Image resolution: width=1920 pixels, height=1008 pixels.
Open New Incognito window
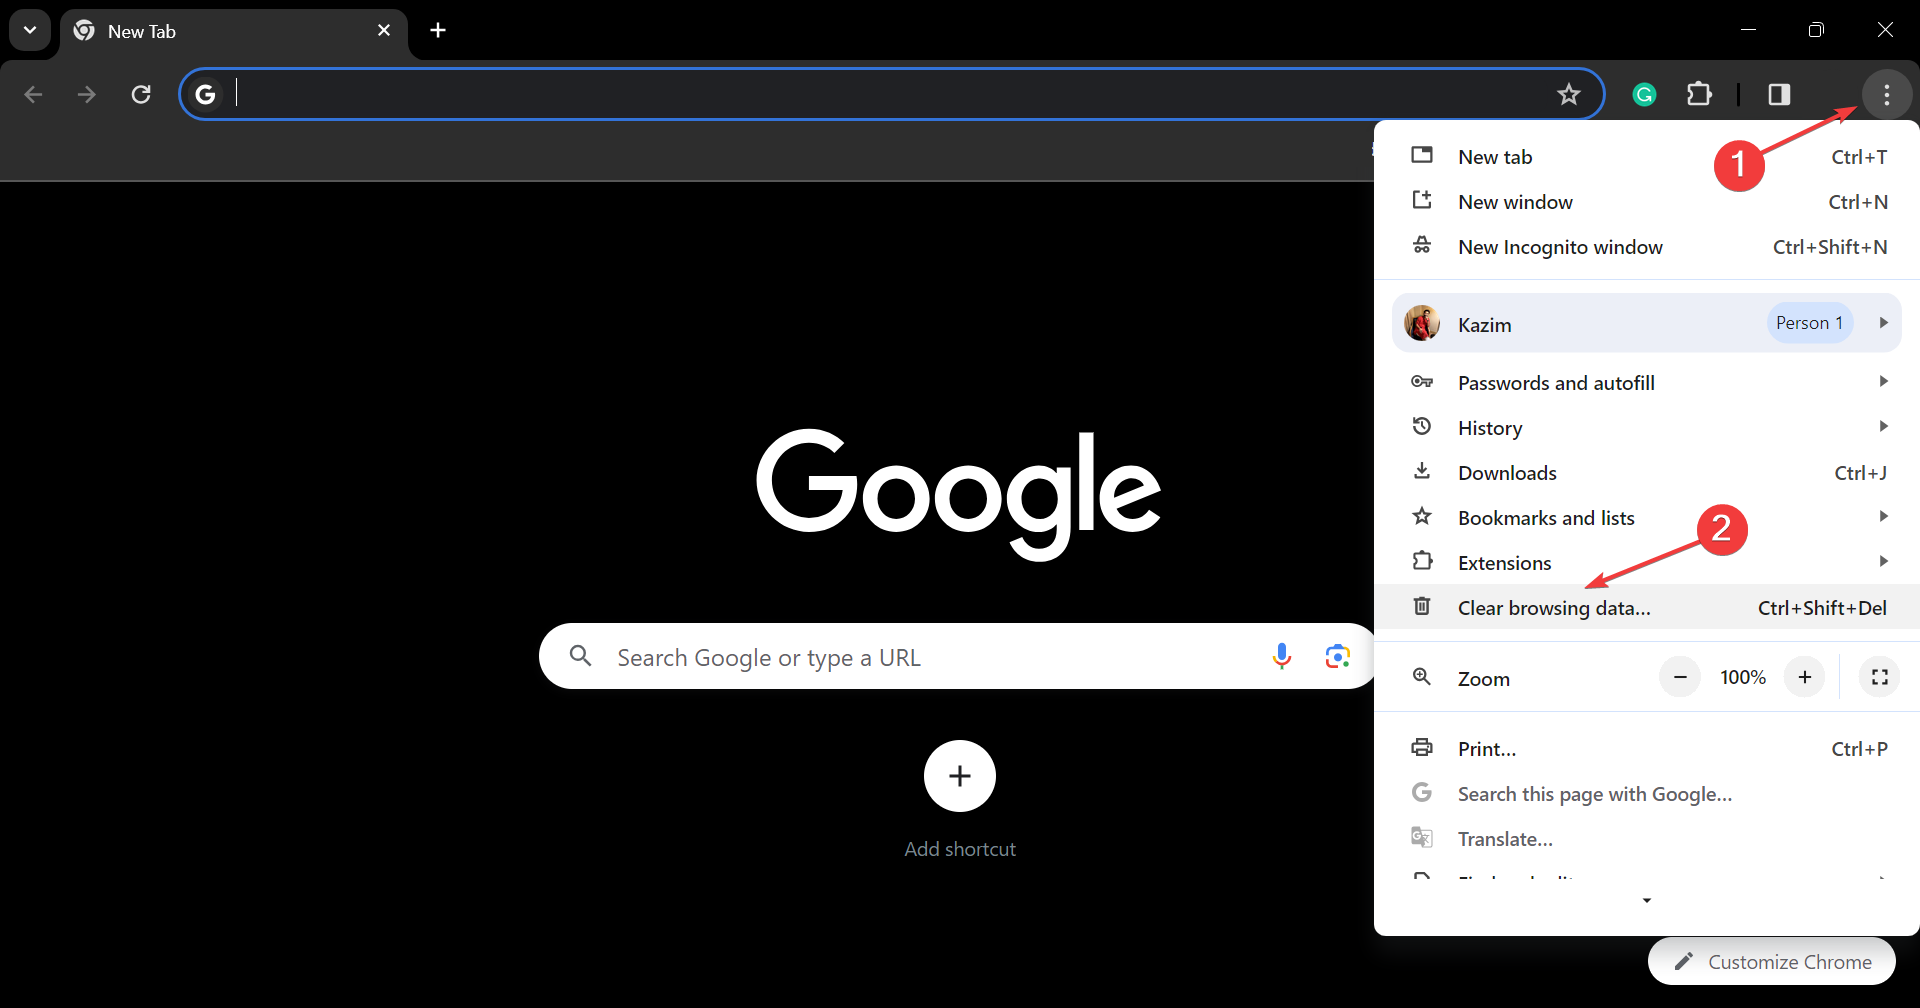click(1647, 247)
